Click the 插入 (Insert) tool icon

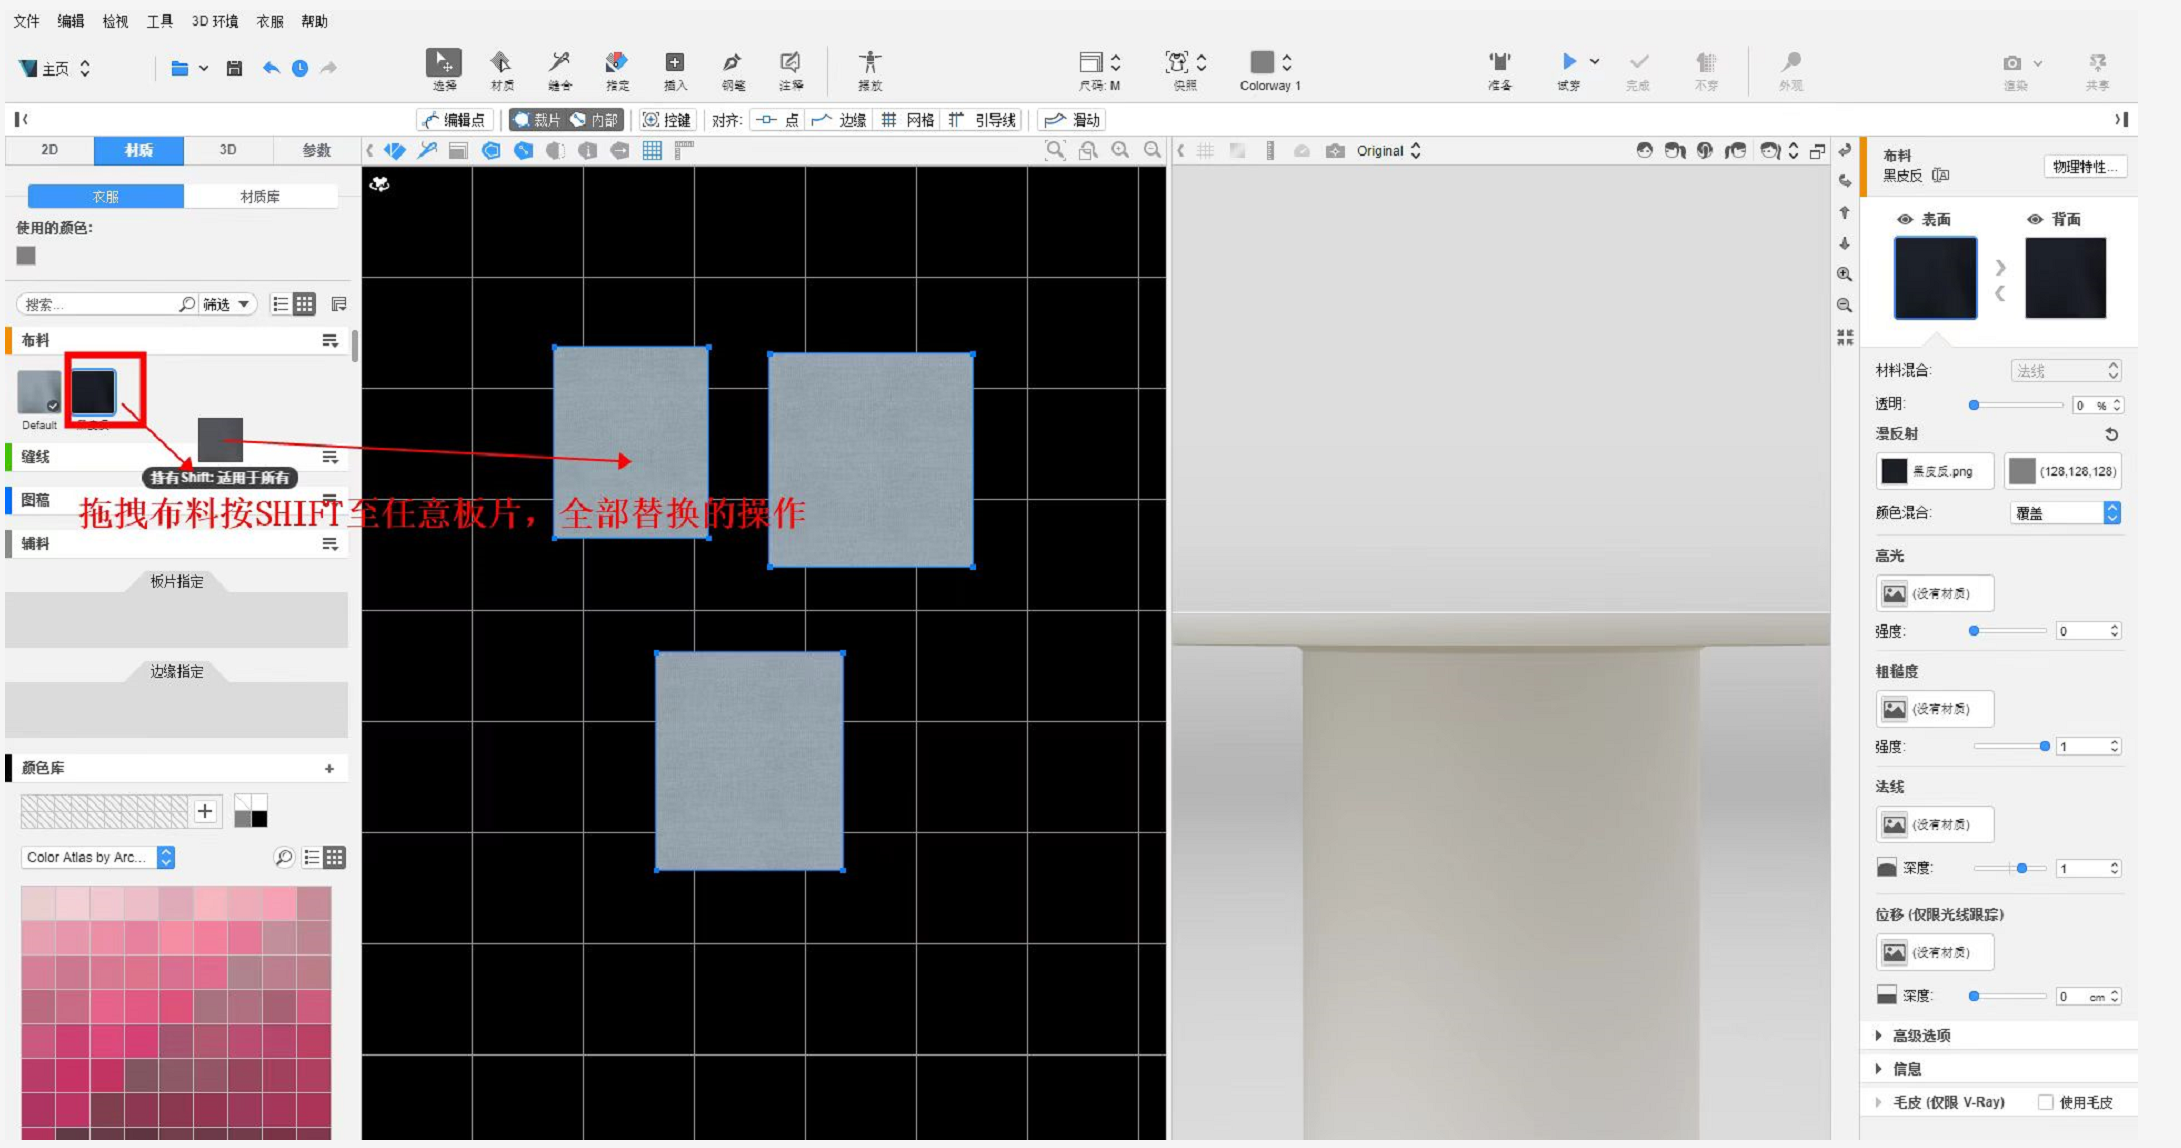[x=675, y=63]
